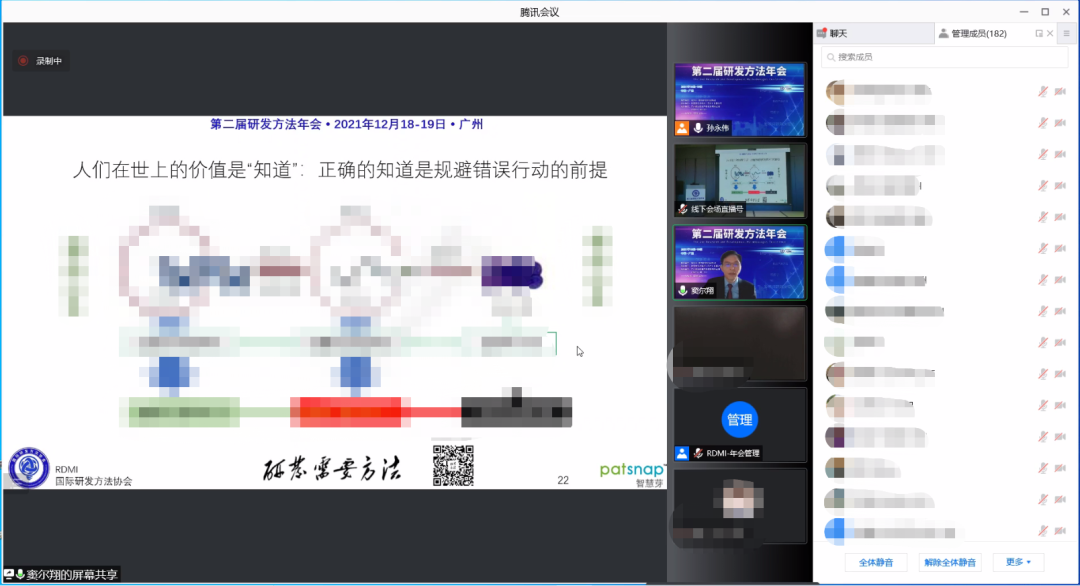The height and width of the screenshot is (586, 1080).
Task: Click the 录制中 recording indicator
Action: pyautogui.click(x=40, y=61)
